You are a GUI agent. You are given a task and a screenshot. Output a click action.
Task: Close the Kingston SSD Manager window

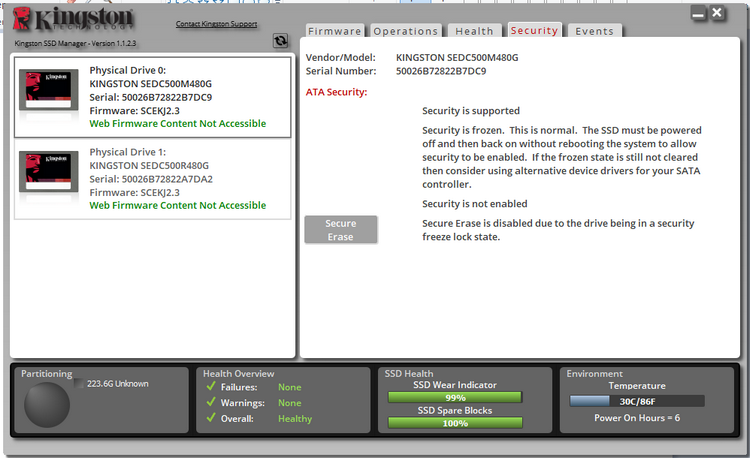point(717,13)
